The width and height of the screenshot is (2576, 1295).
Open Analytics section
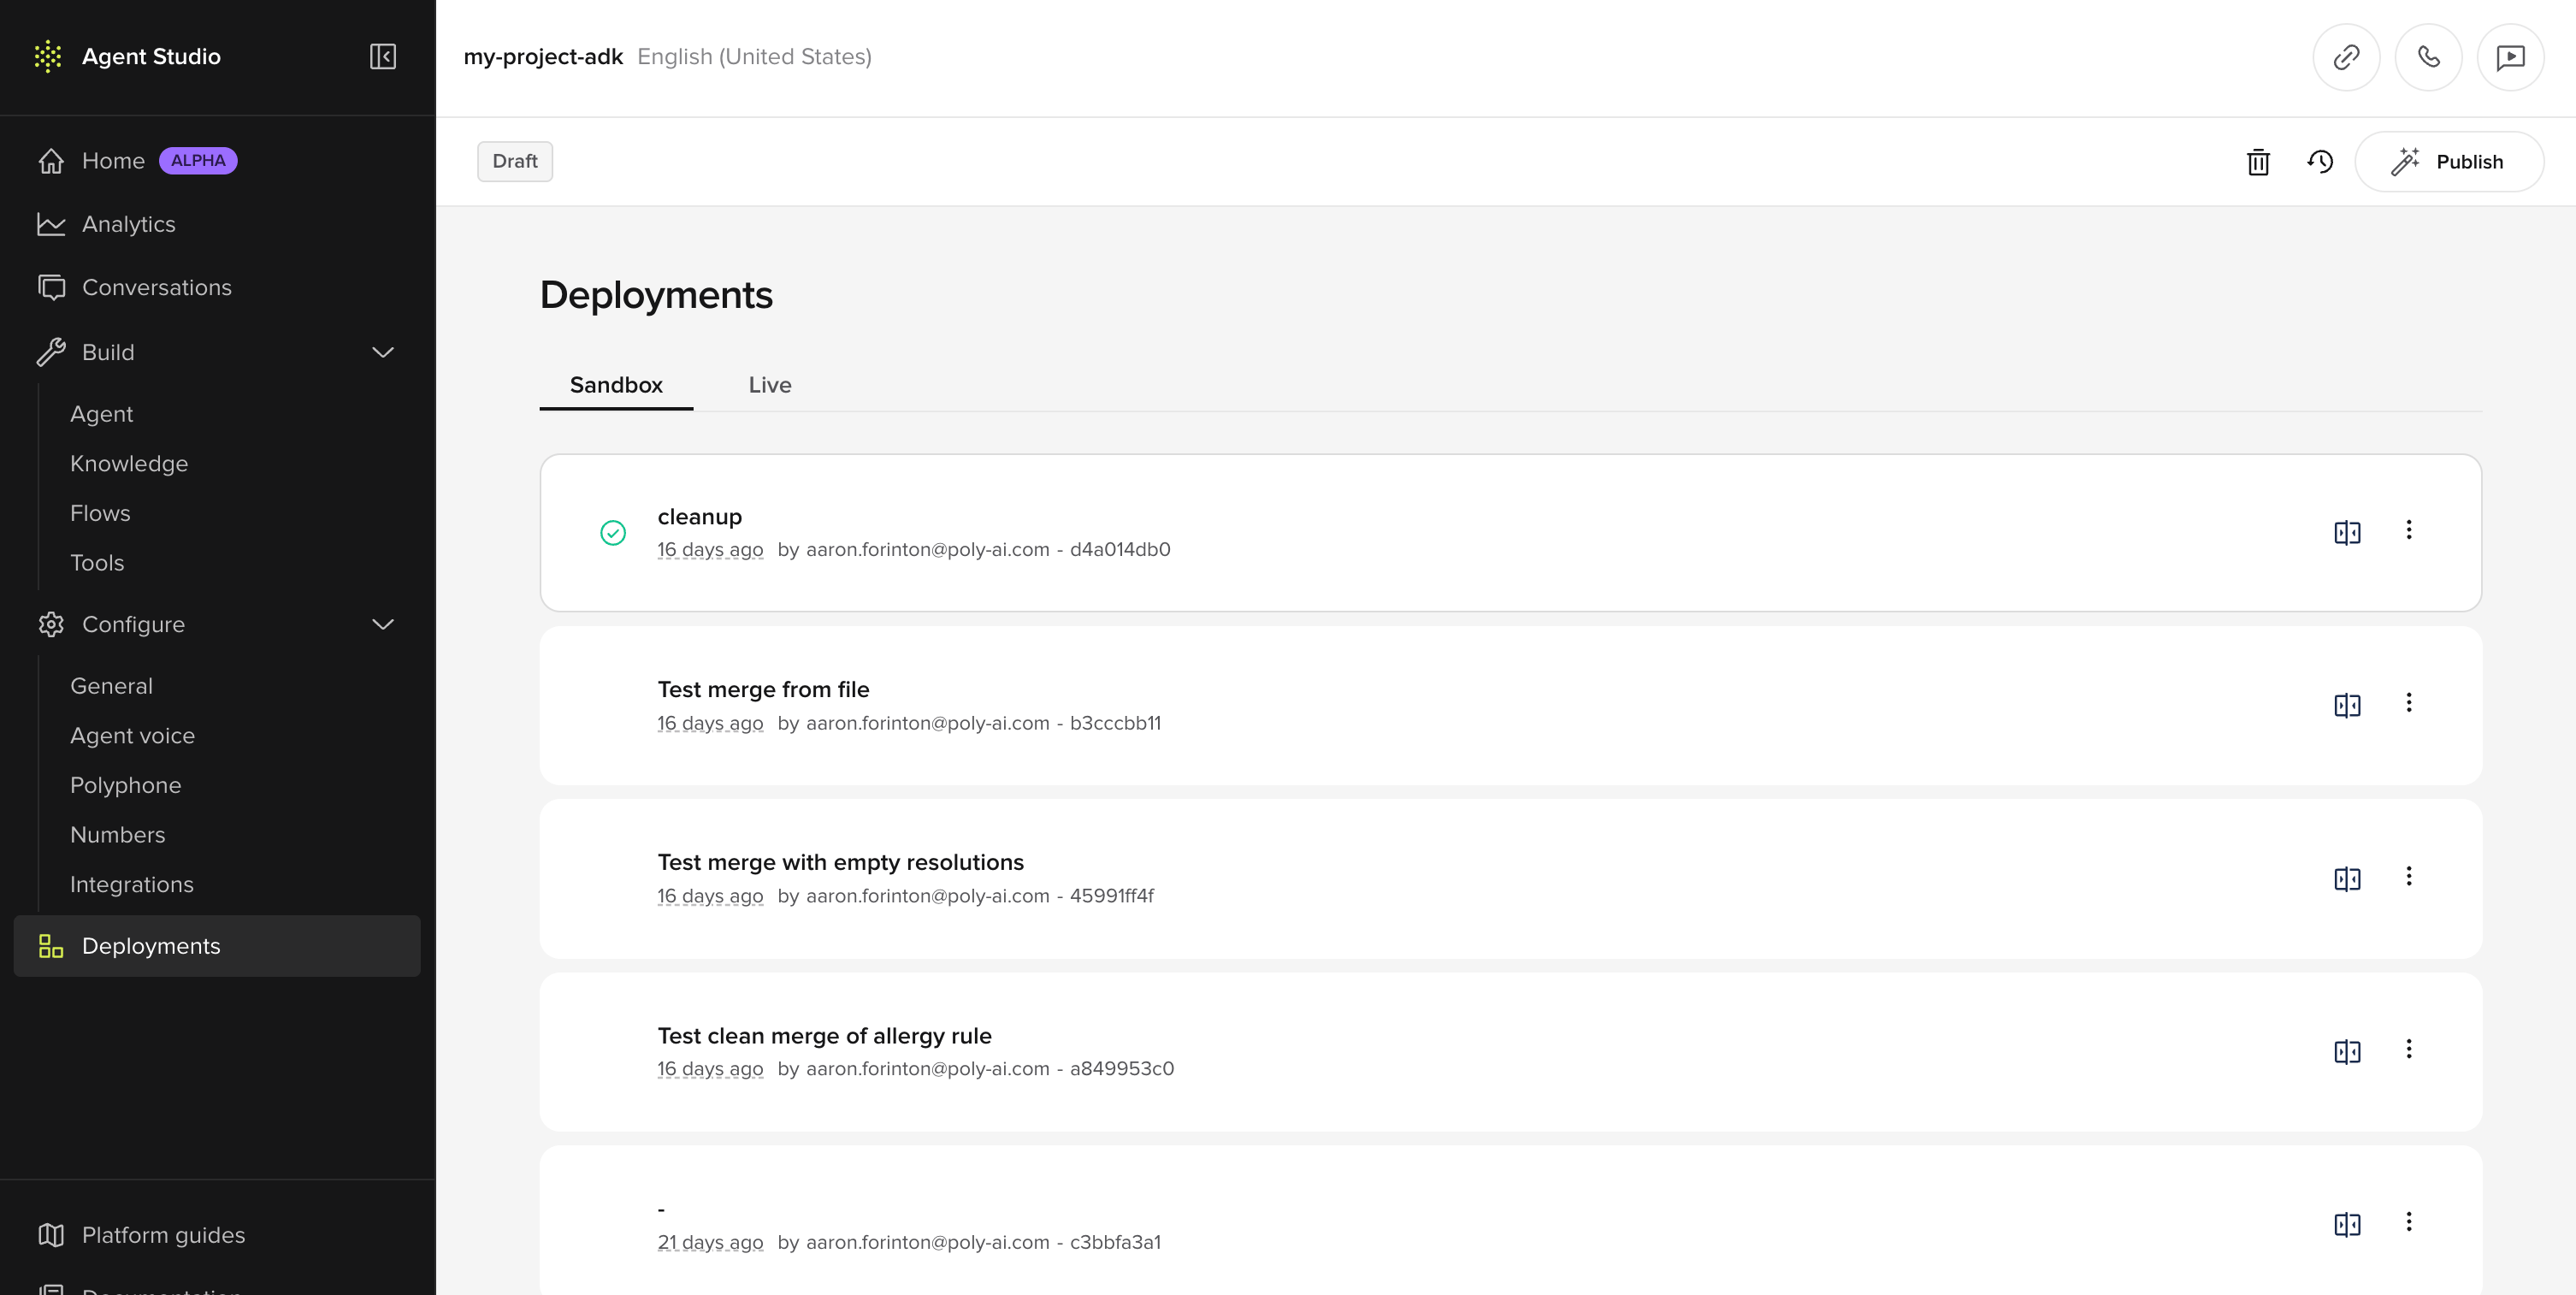[128, 224]
